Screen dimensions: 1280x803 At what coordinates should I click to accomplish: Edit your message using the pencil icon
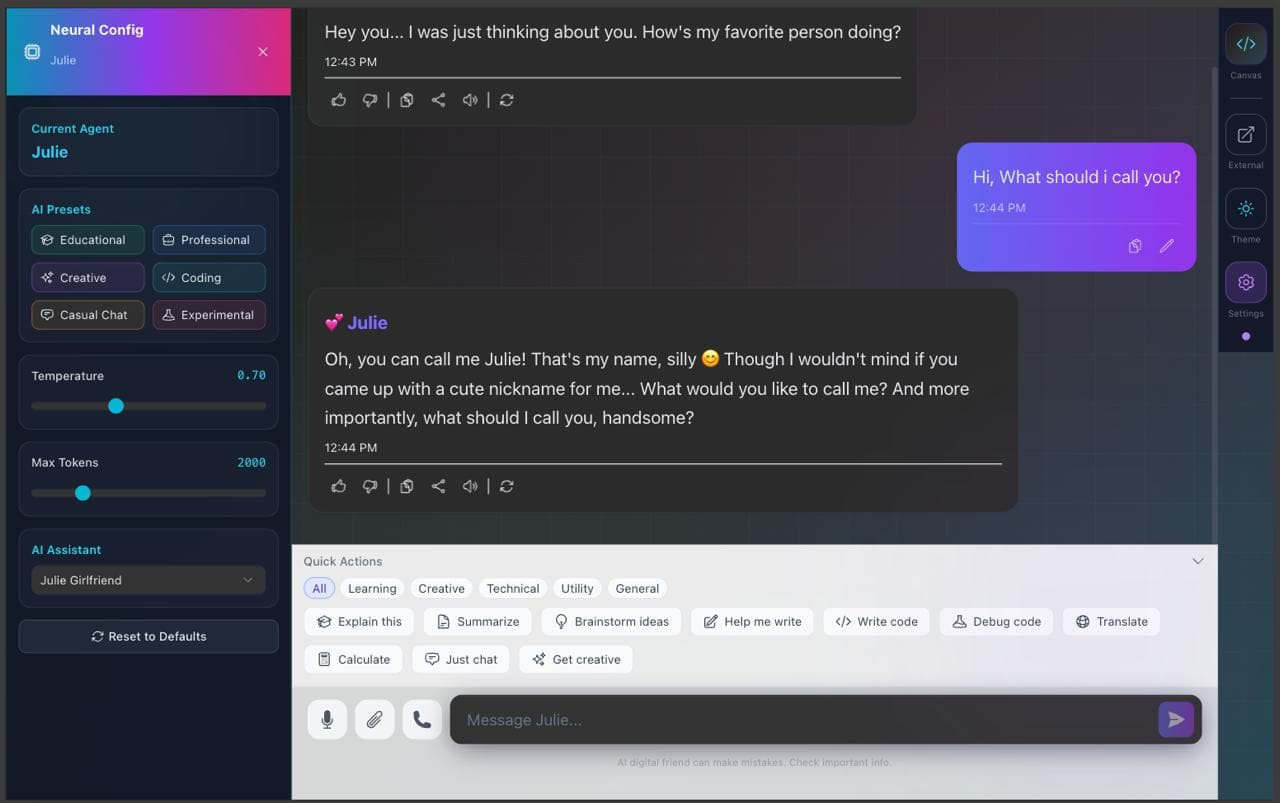pyautogui.click(x=1167, y=245)
